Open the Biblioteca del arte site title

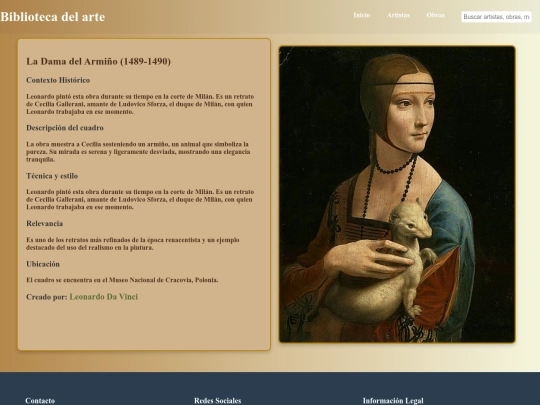pyautogui.click(x=53, y=17)
